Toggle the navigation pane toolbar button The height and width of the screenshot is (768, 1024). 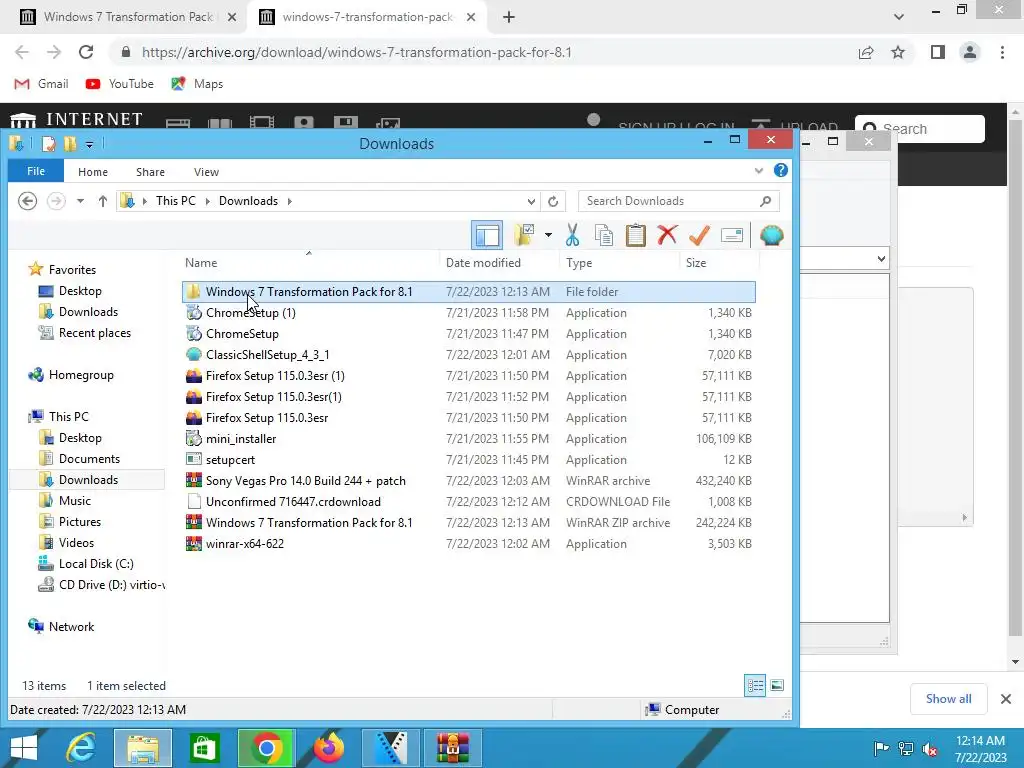[487, 235]
